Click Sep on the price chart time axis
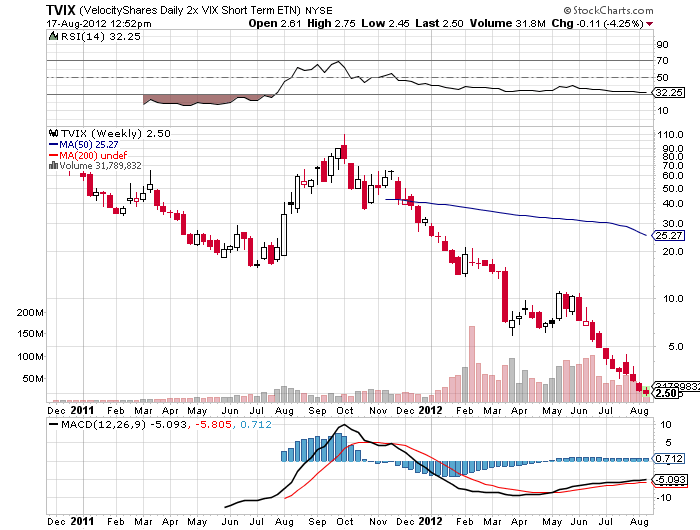700x530 pixels. (317, 410)
